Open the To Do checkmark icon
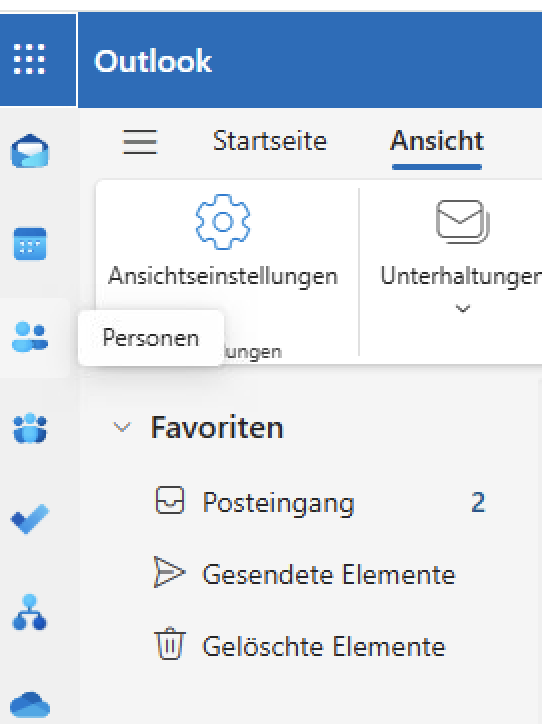Image resolution: width=542 pixels, height=724 pixels. pyautogui.click(x=30, y=519)
